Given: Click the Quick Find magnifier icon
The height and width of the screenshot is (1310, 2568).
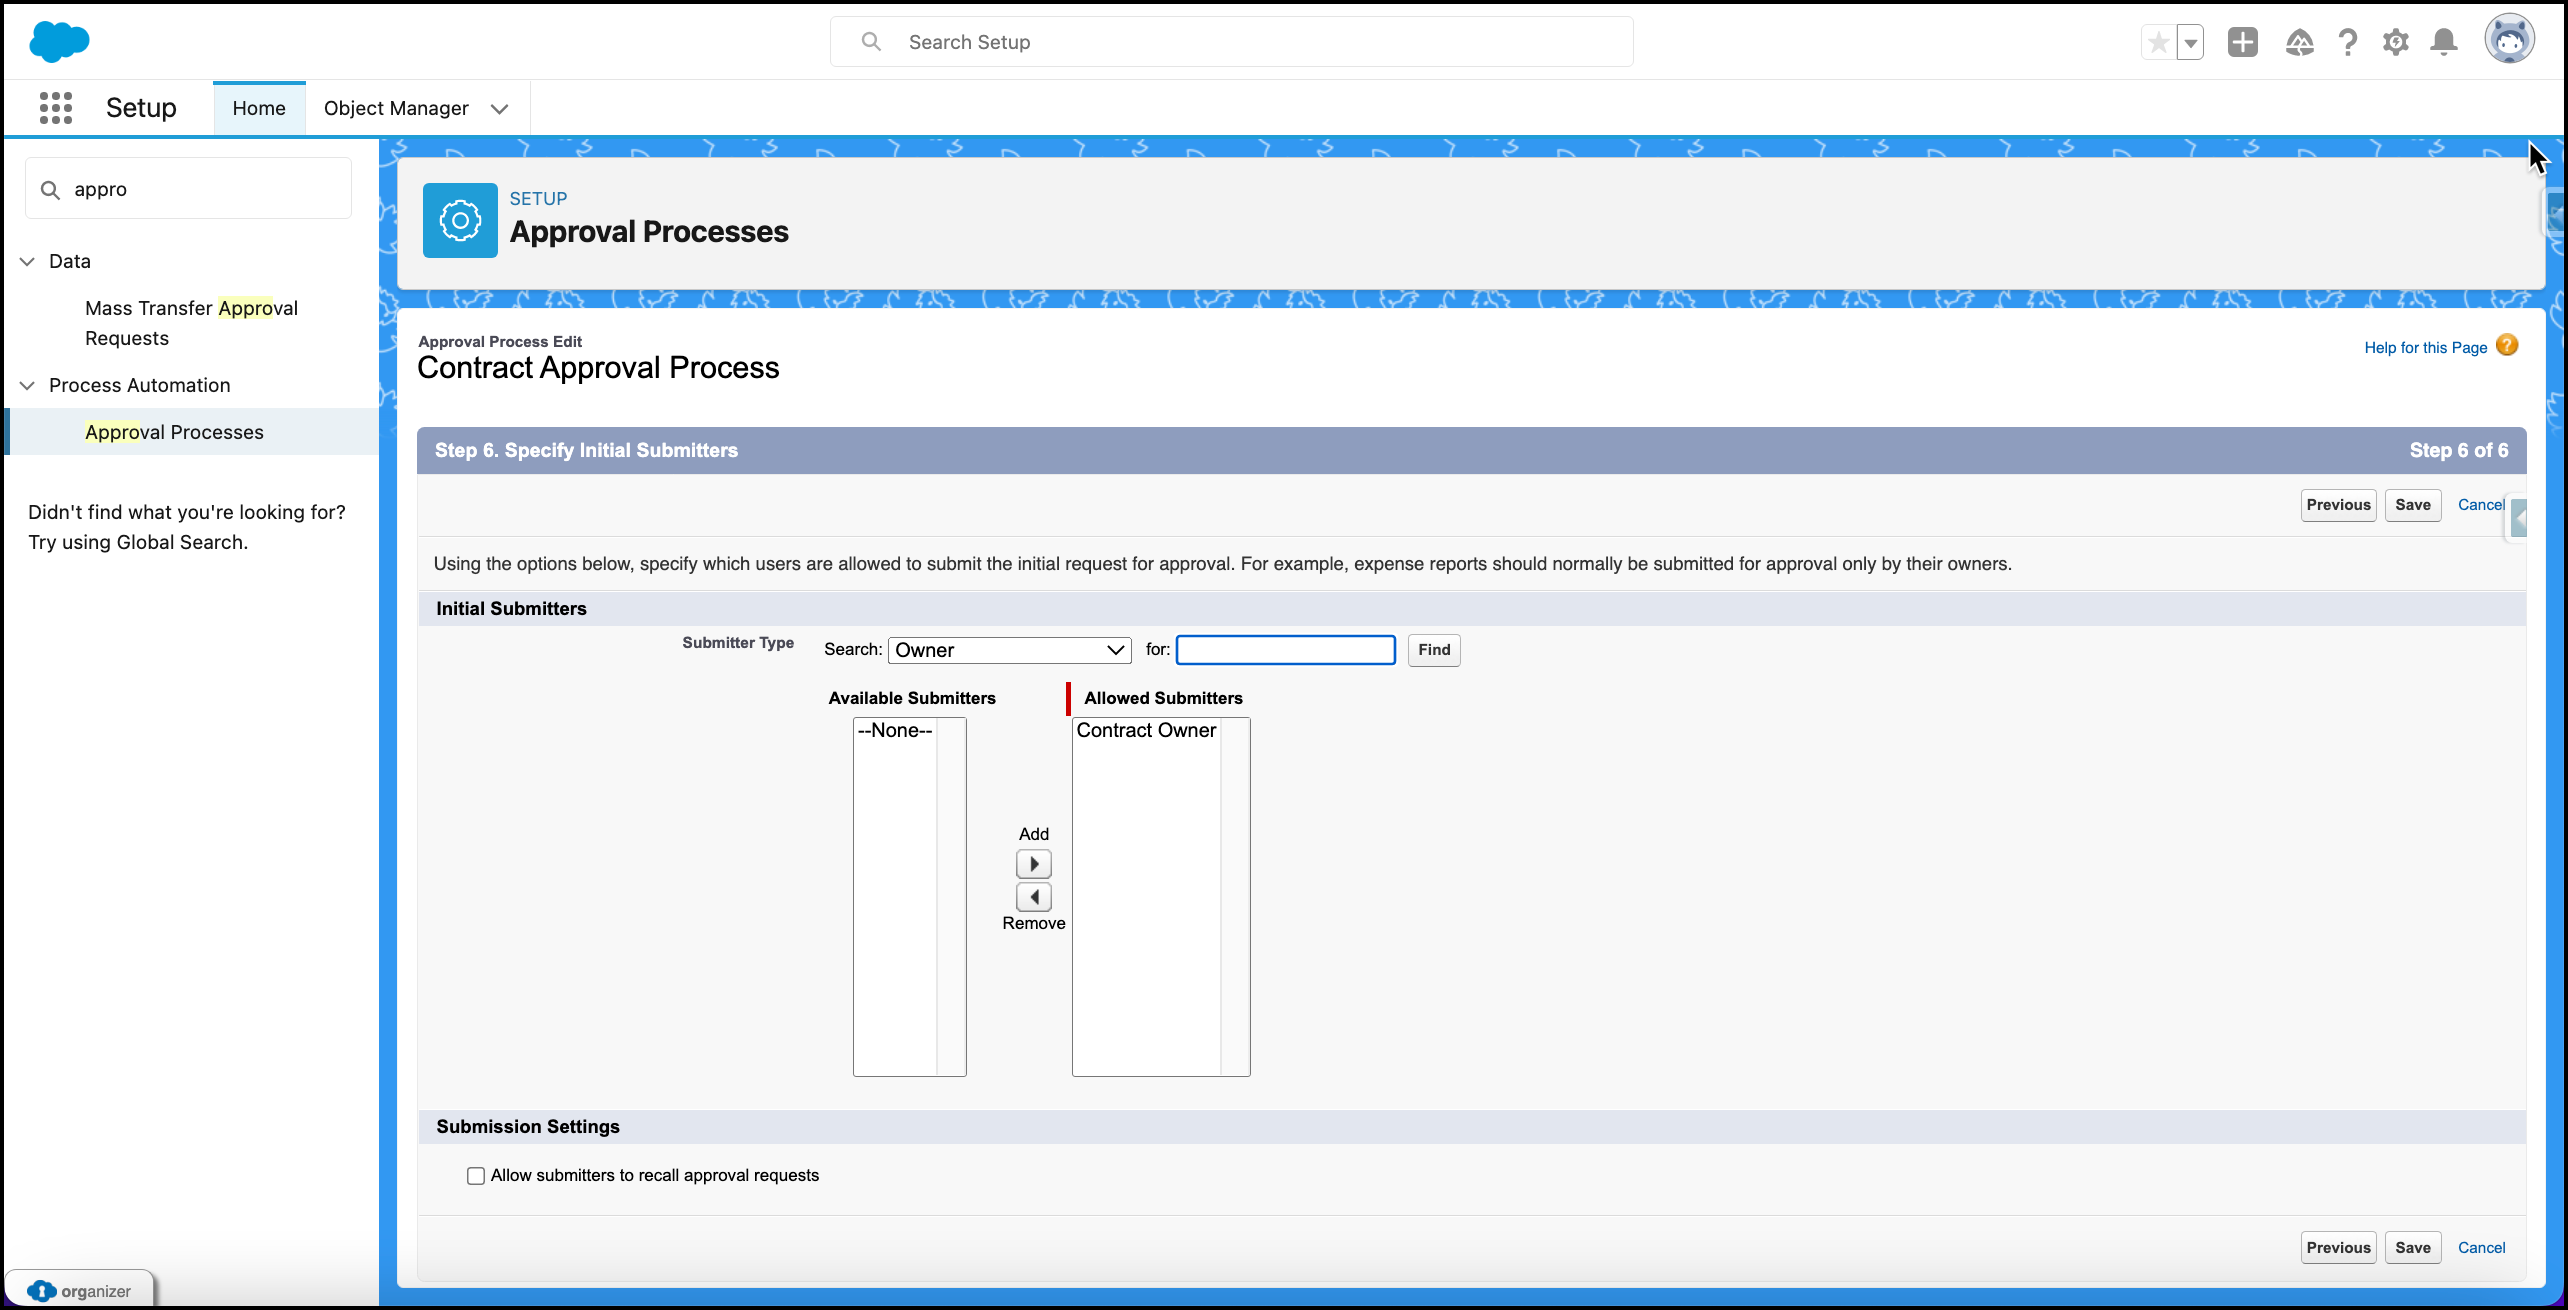Looking at the screenshot, I should (50, 190).
